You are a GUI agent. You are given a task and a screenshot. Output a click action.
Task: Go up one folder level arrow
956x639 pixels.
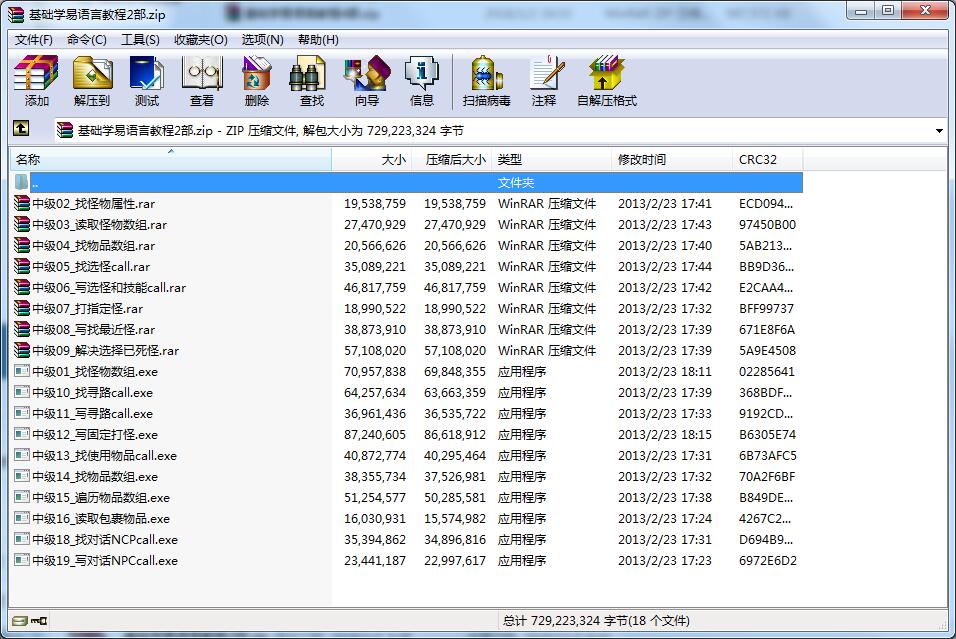[x=22, y=130]
